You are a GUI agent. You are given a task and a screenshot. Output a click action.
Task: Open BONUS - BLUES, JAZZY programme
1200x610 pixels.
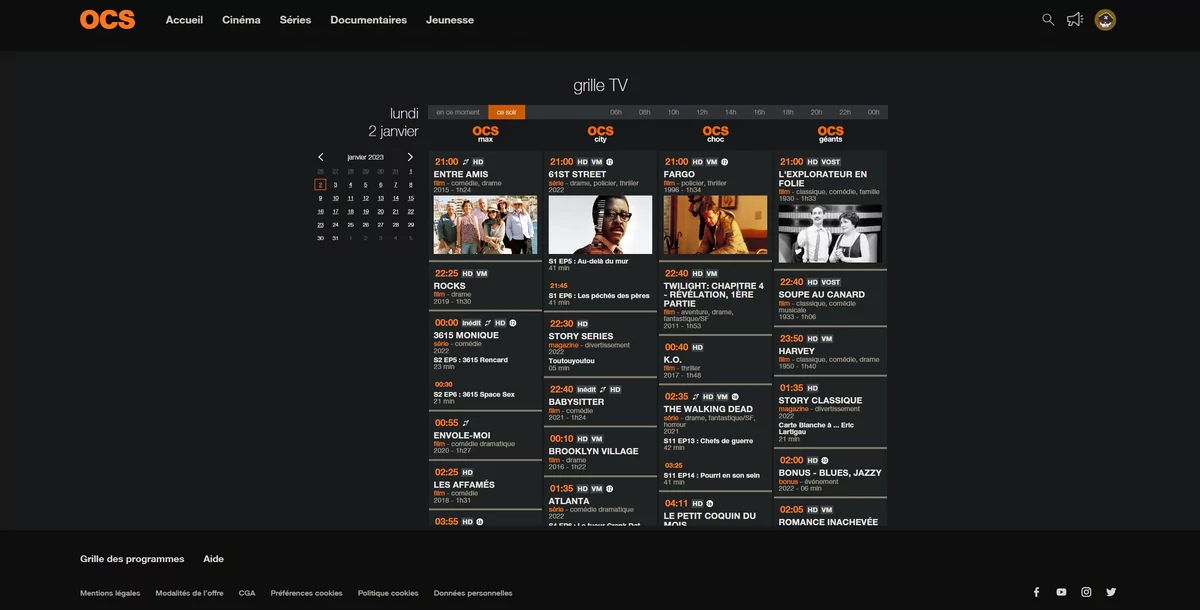pos(830,474)
